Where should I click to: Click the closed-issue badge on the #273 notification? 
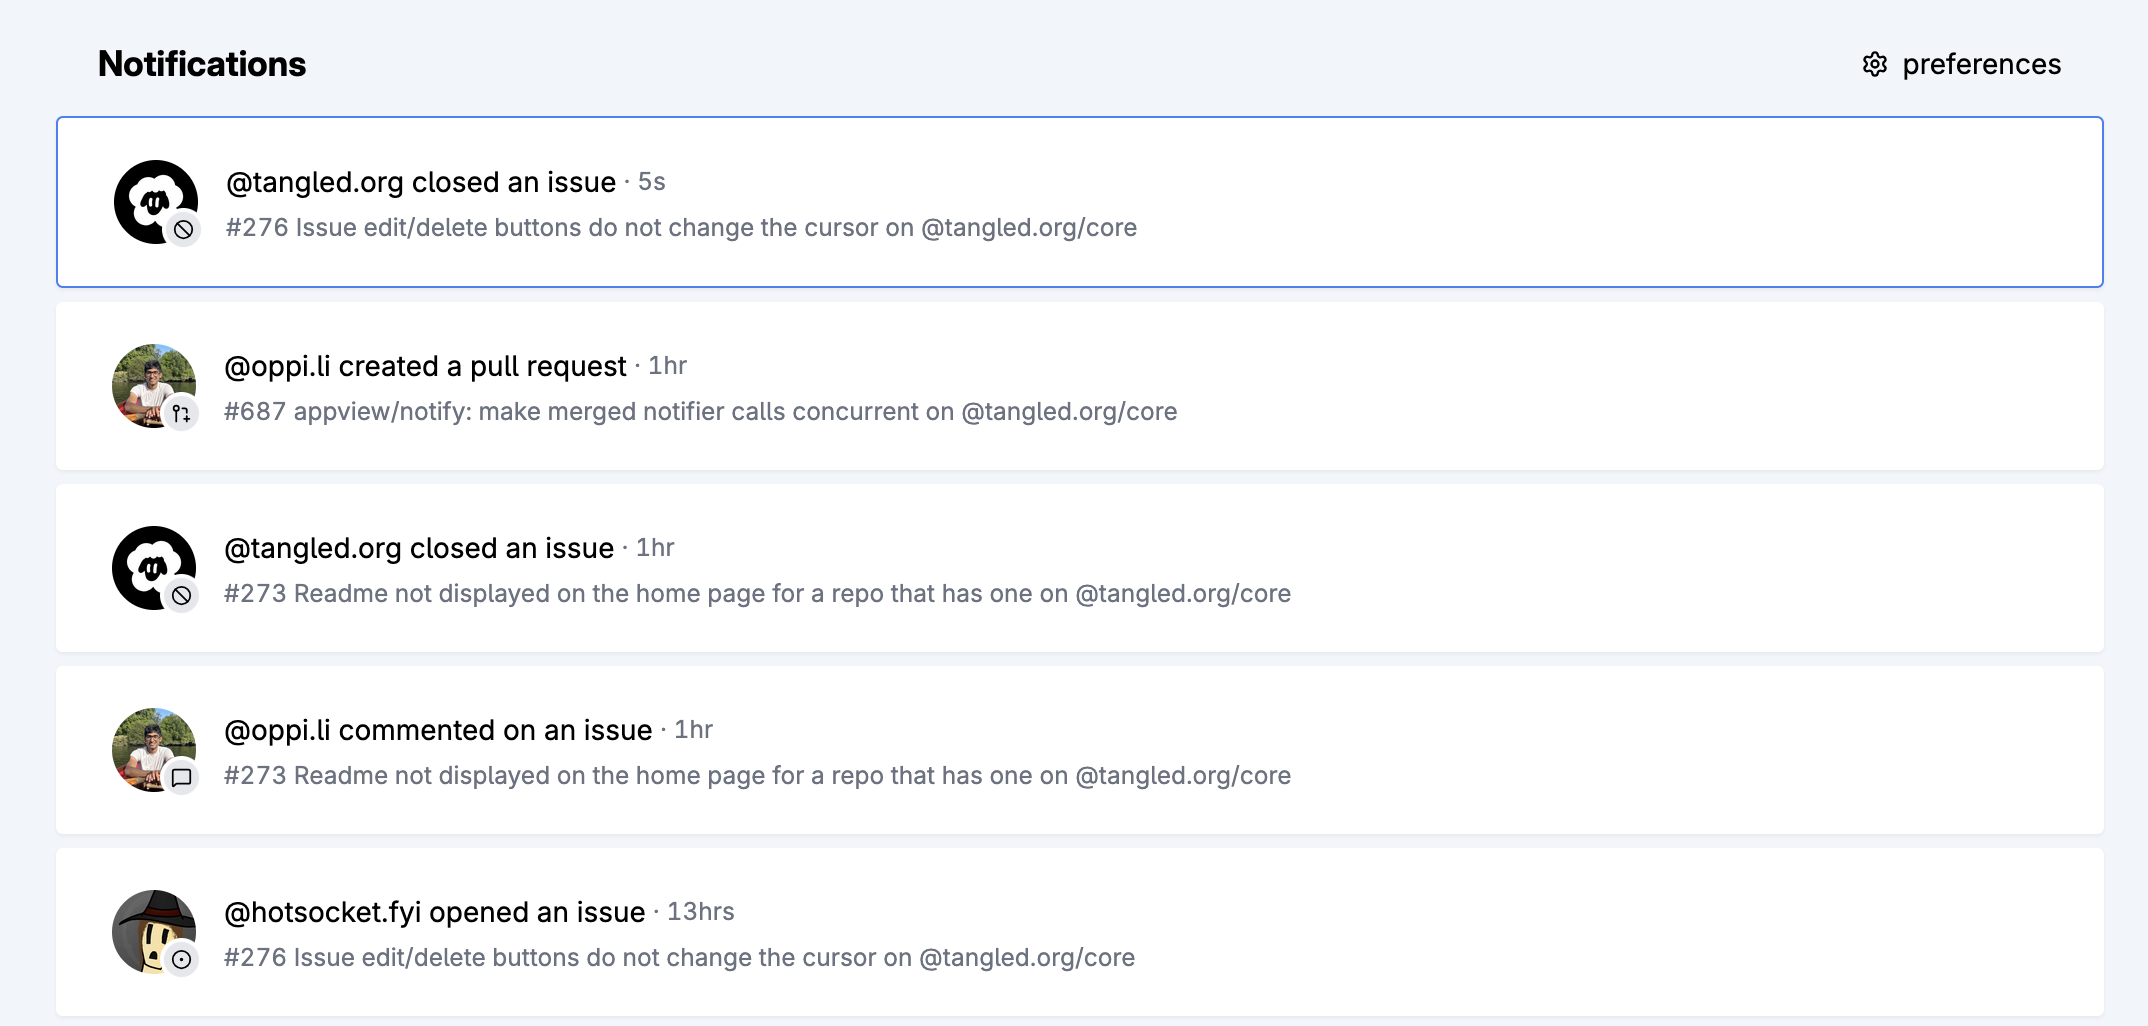click(x=181, y=596)
